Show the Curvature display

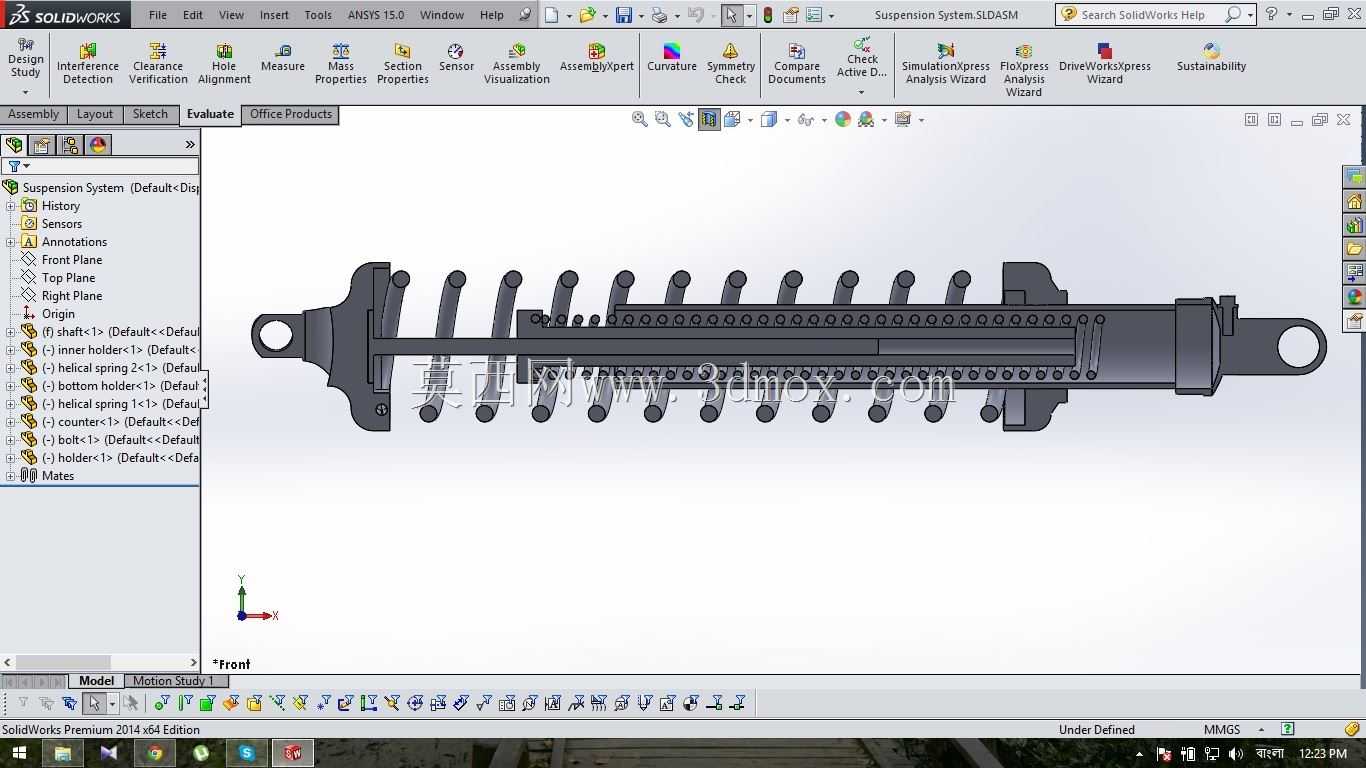pyautogui.click(x=672, y=58)
